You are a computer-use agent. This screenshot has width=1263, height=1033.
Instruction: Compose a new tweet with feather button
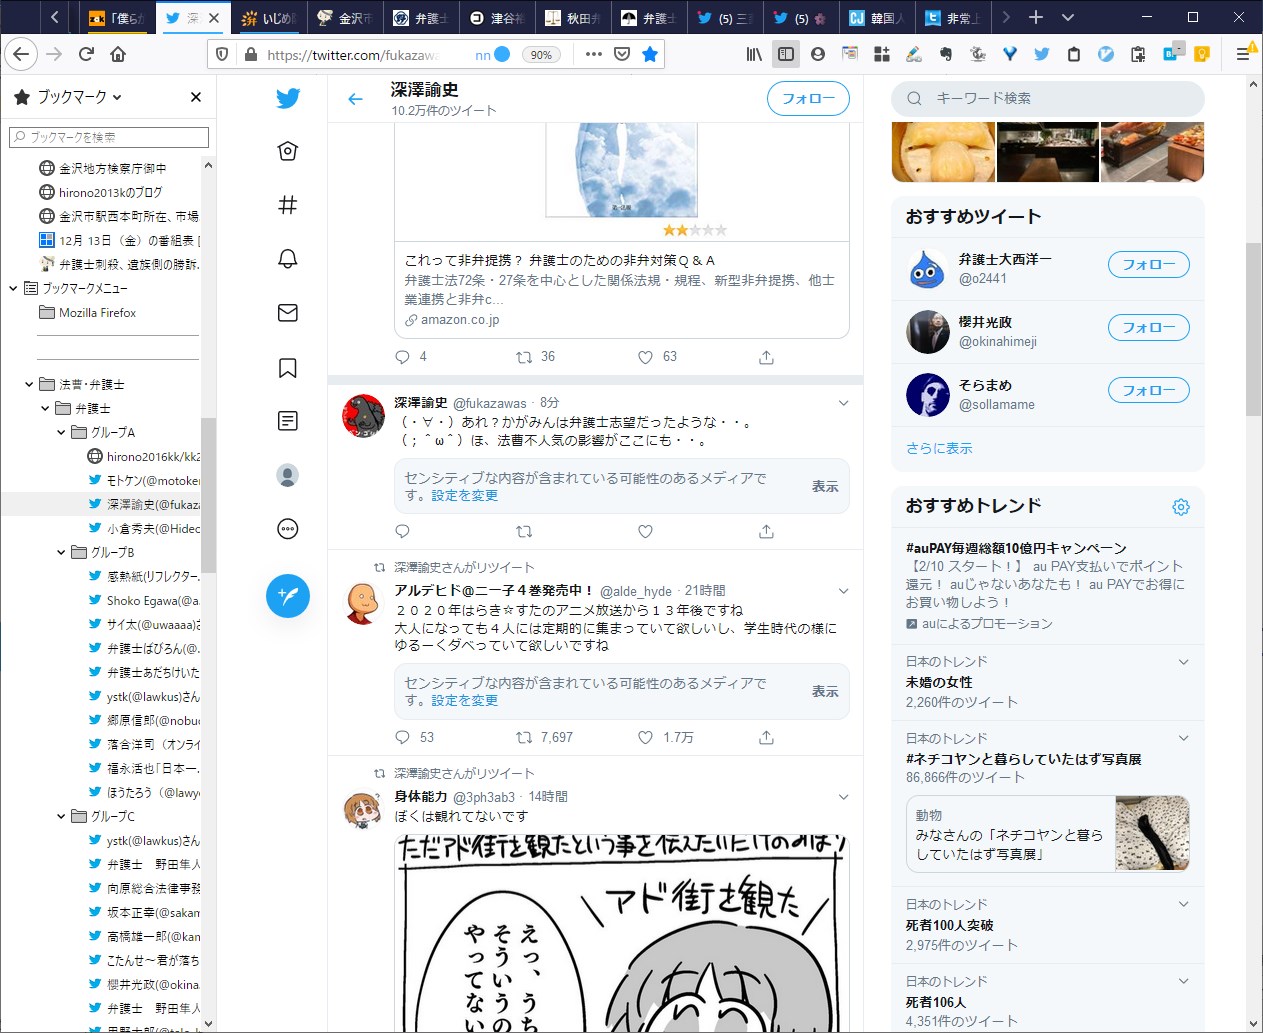288,596
